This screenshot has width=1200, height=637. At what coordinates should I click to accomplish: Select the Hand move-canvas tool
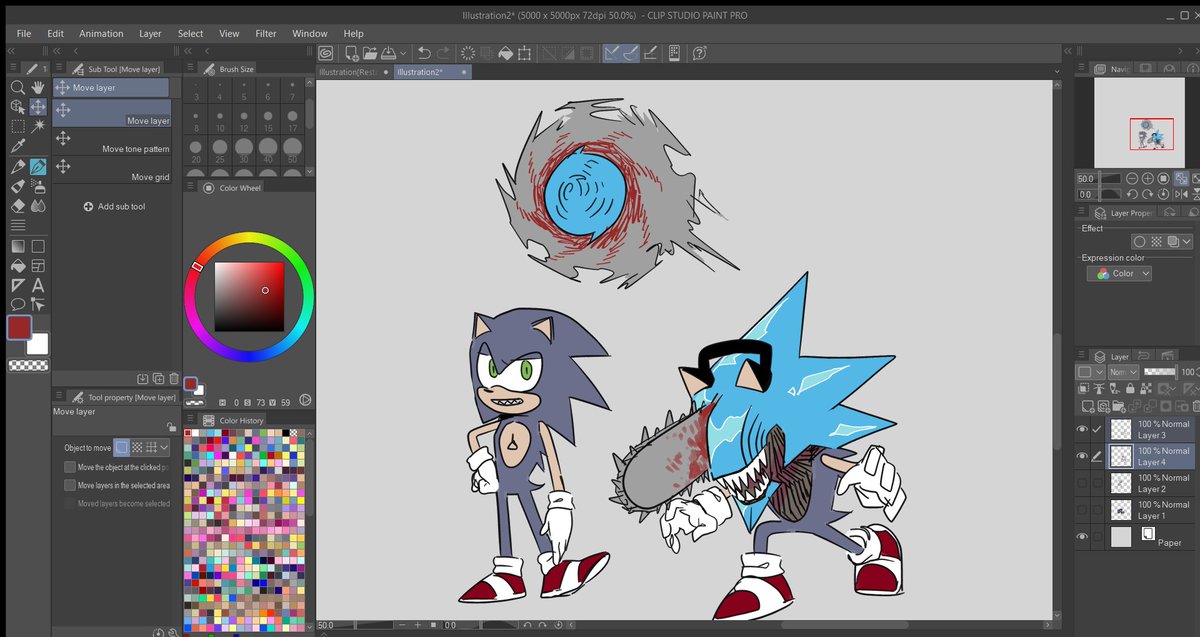(38, 88)
